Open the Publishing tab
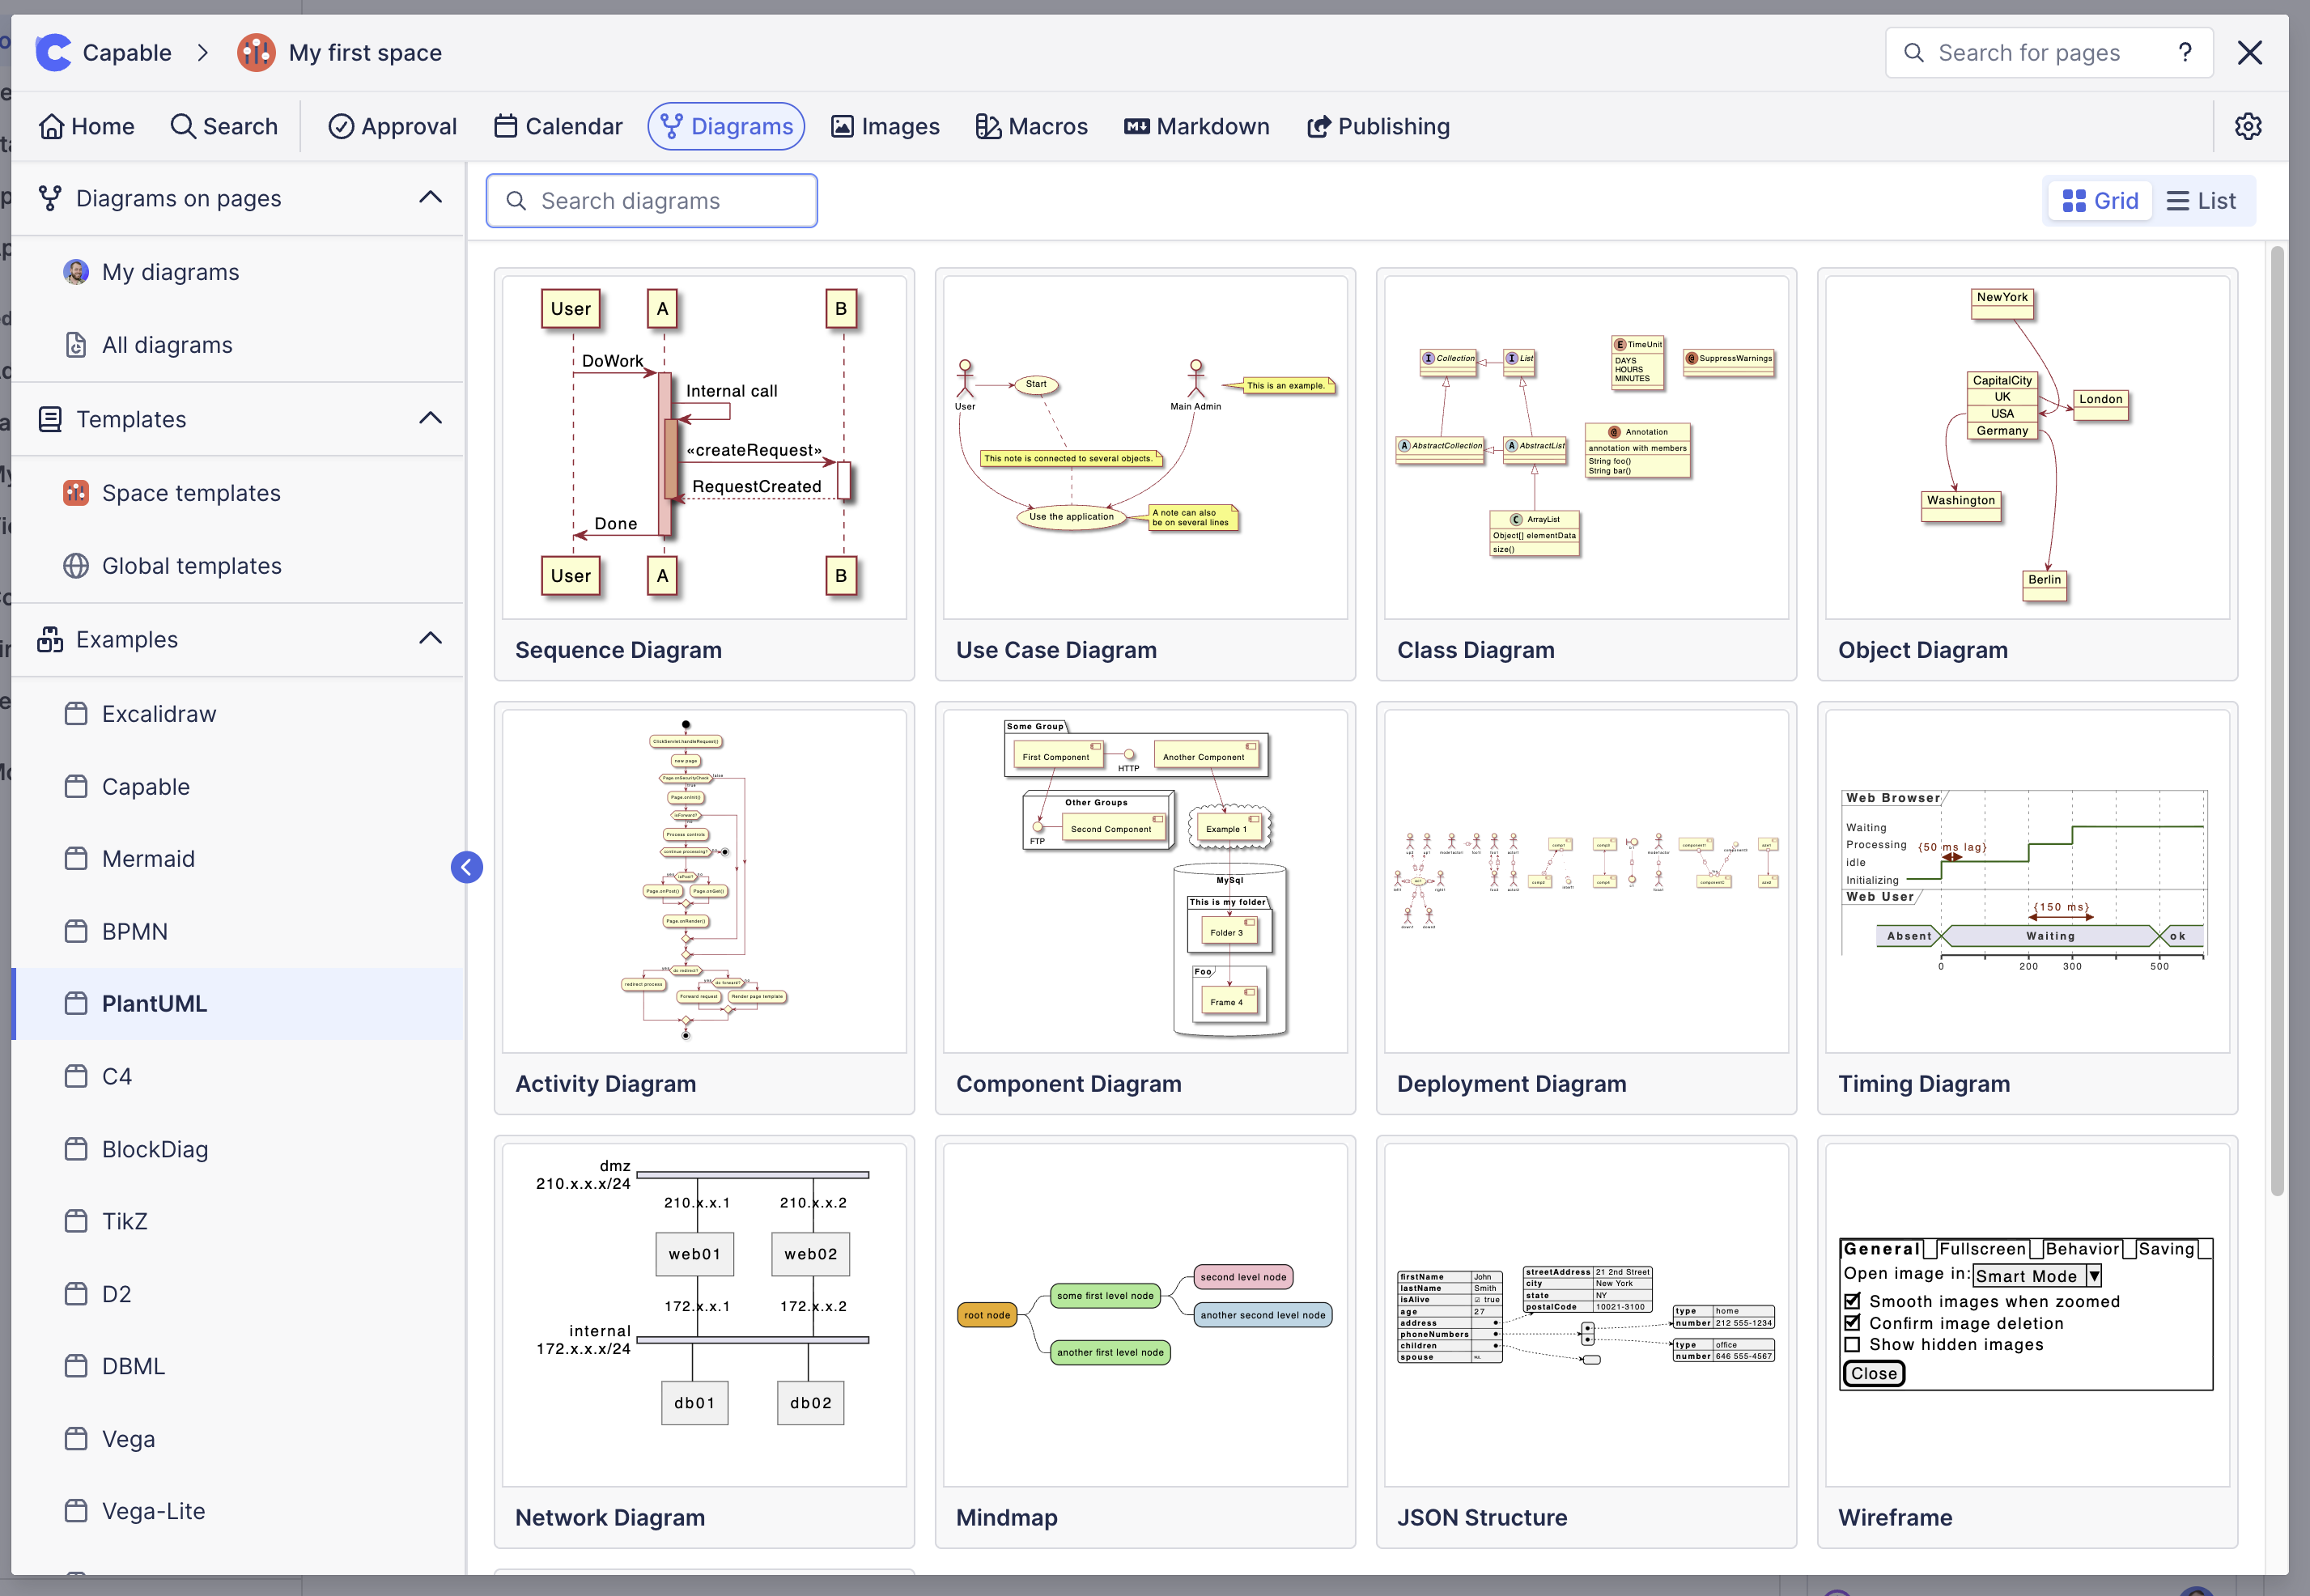This screenshot has height=1596, width=2310. 1378,126
